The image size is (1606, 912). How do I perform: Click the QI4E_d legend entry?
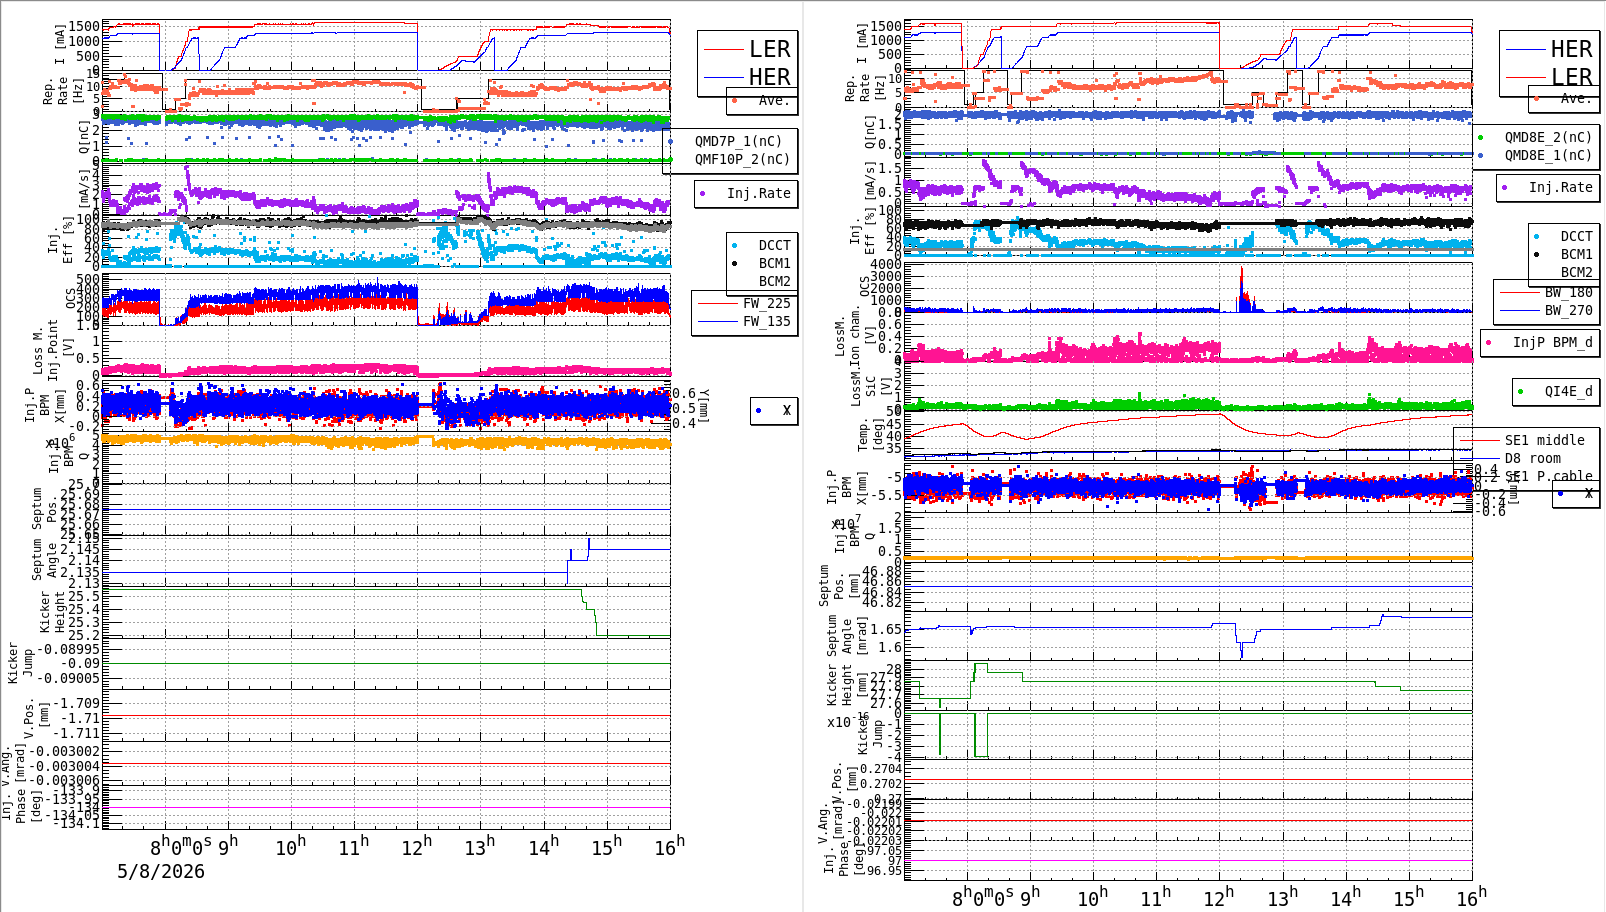click(1568, 391)
